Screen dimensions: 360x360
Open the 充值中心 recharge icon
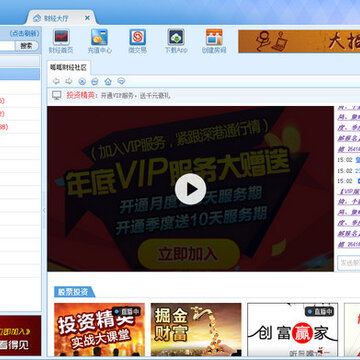click(x=100, y=42)
